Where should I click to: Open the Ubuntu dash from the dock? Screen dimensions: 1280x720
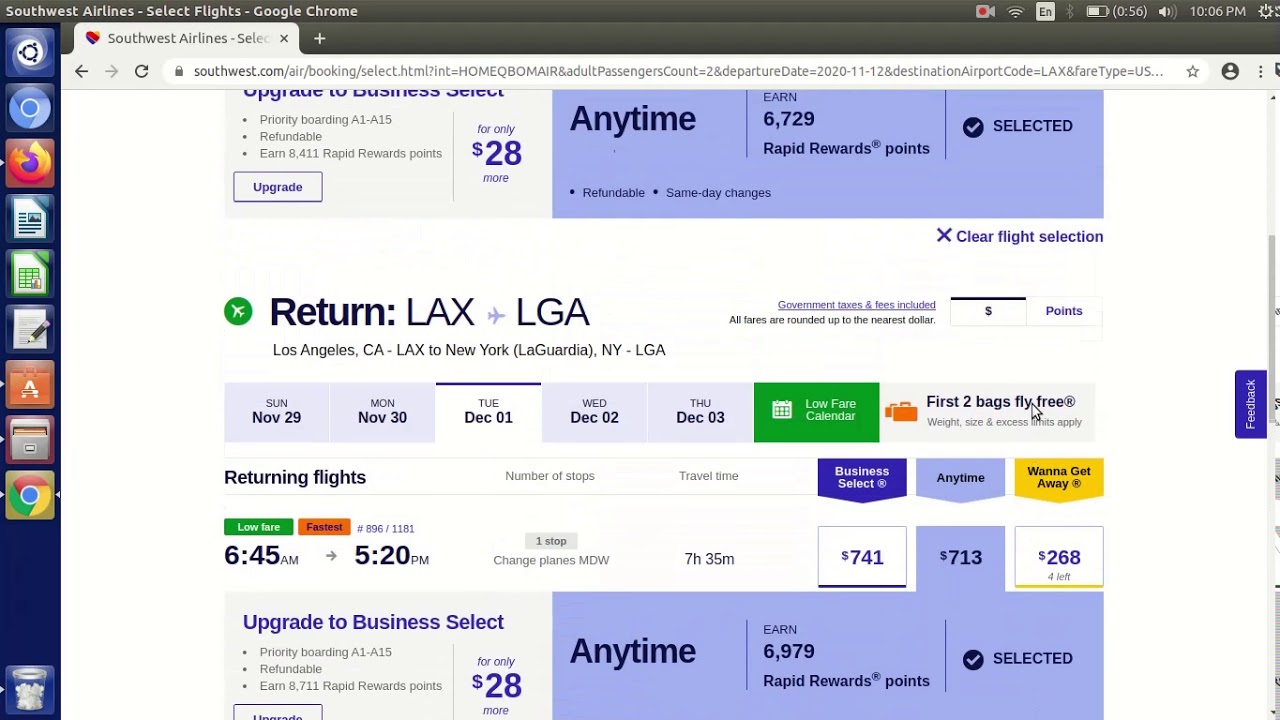coord(30,52)
